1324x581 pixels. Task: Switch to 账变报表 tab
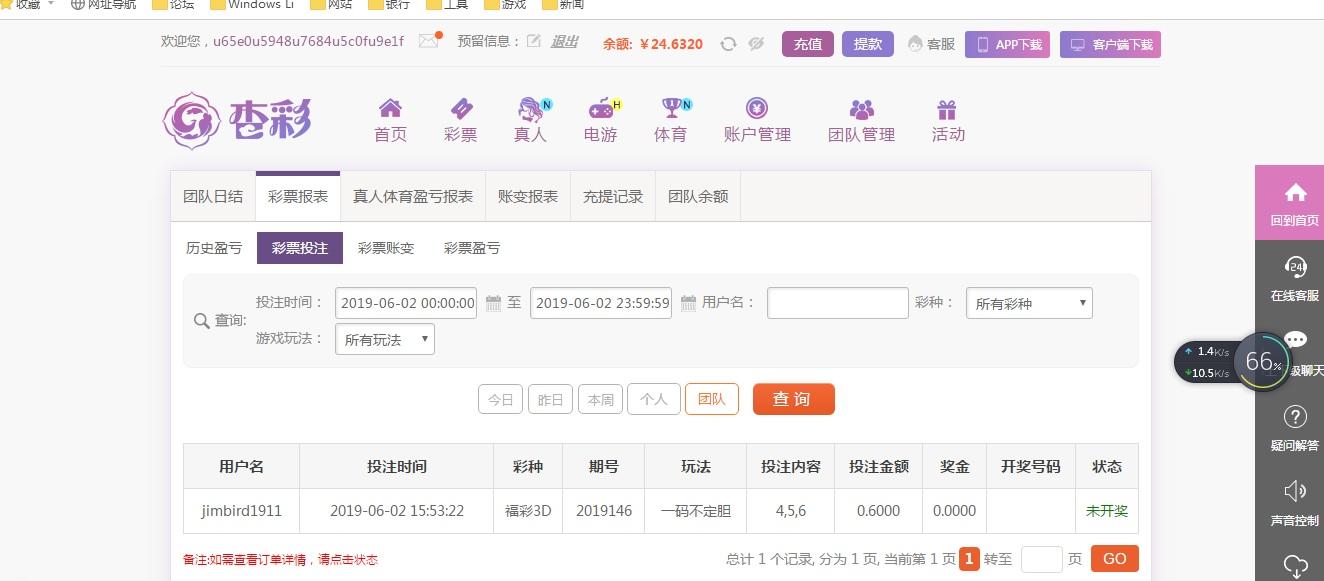click(x=528, y=196)
